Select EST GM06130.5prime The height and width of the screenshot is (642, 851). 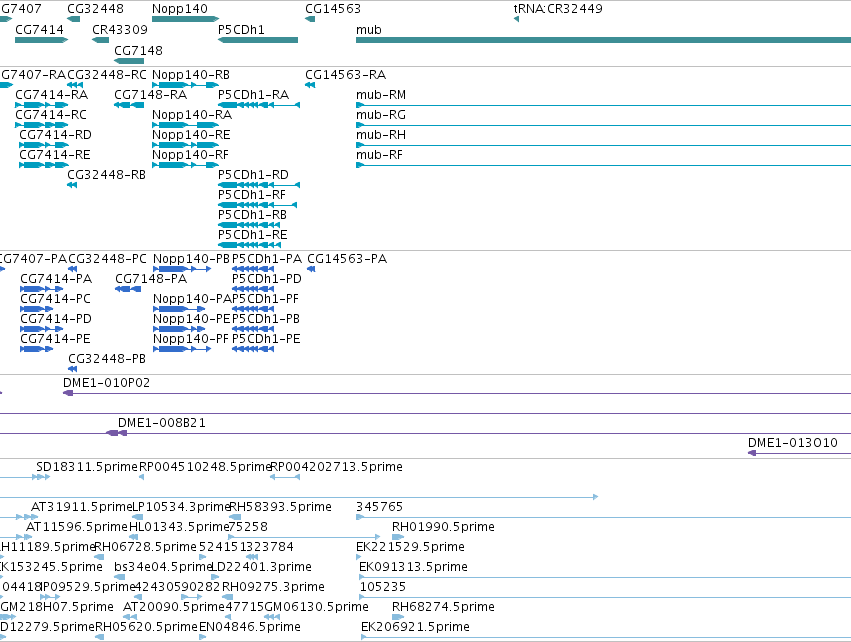point(272,618)
